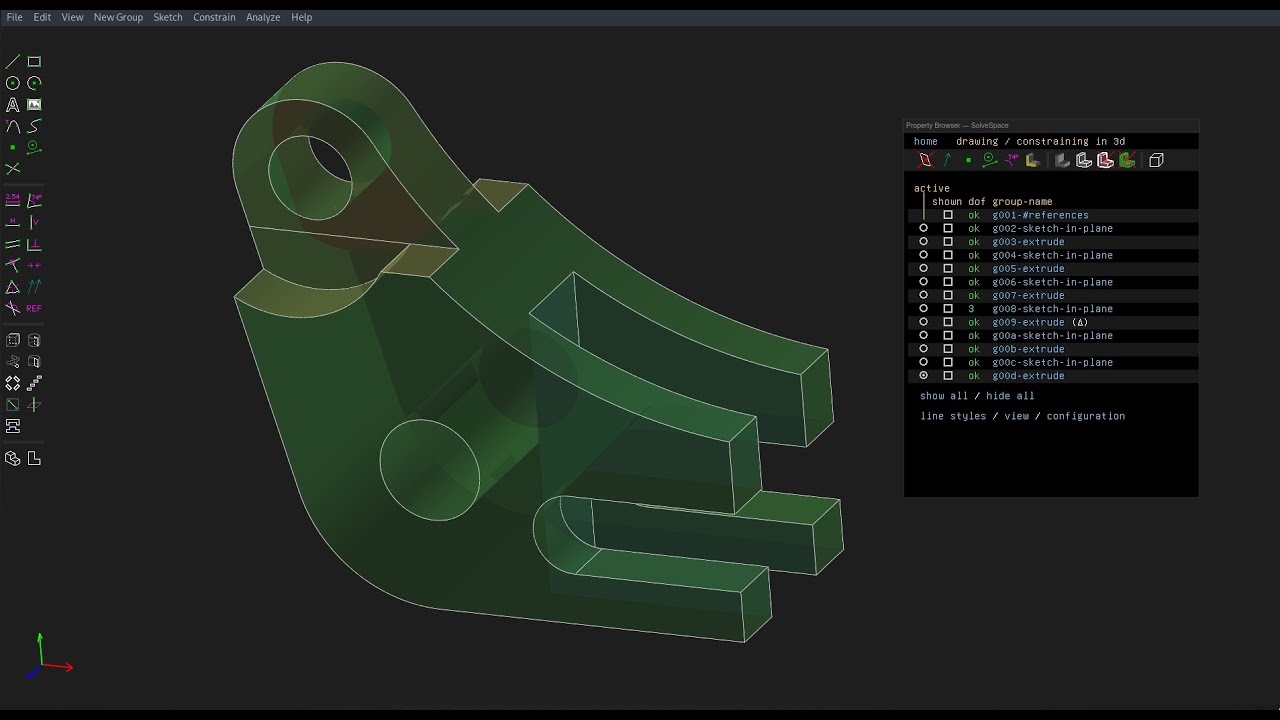Create Step rotating group

point(13,383)
